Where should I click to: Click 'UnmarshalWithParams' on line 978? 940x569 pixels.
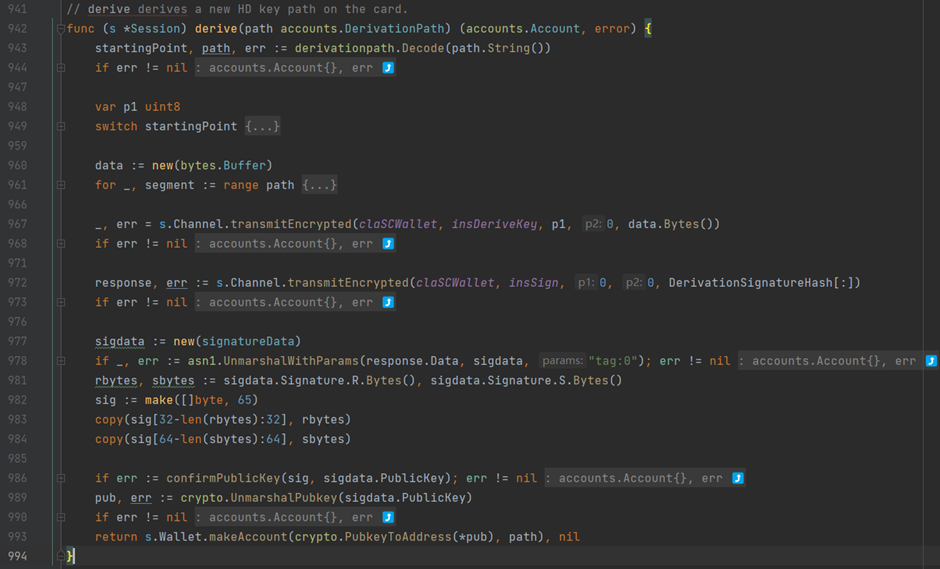tap(291, 361)
